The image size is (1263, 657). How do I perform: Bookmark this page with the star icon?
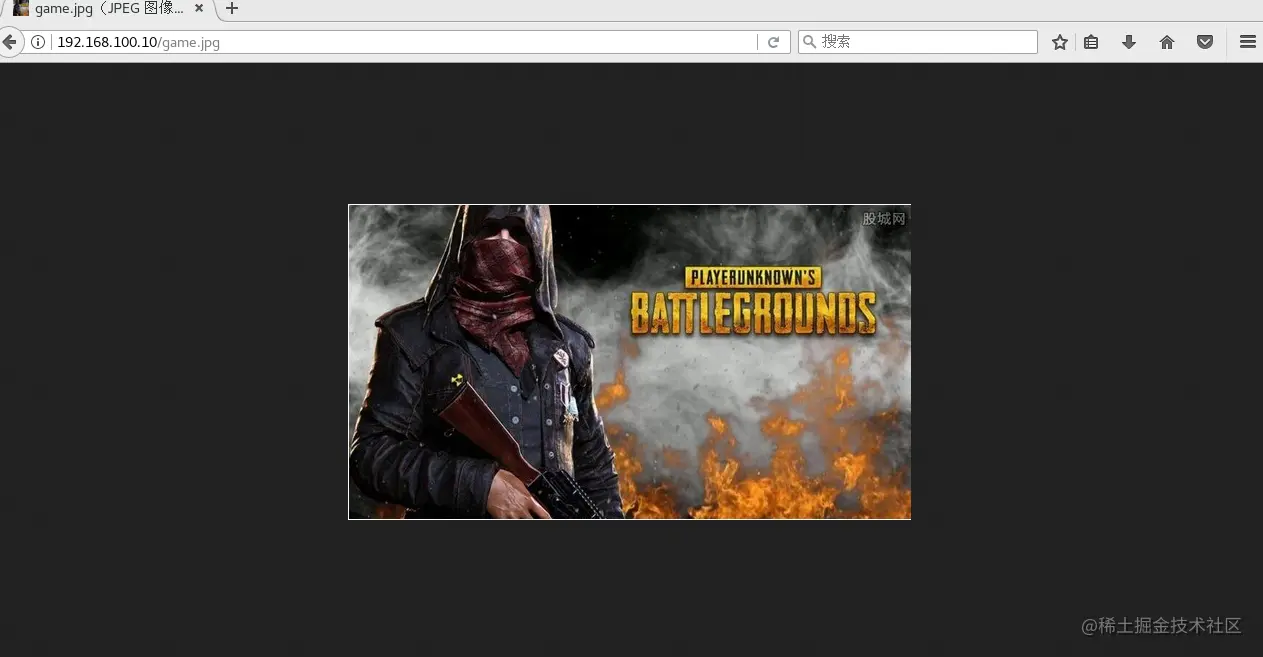[1060, 42]
